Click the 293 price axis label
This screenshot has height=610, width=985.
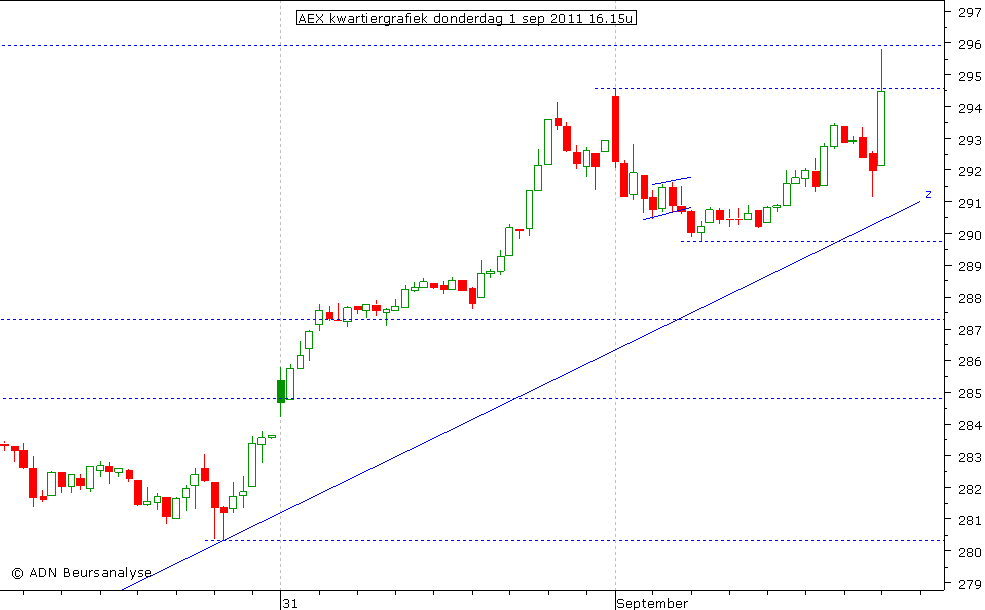pyautogui.click(x=969, y=139)
